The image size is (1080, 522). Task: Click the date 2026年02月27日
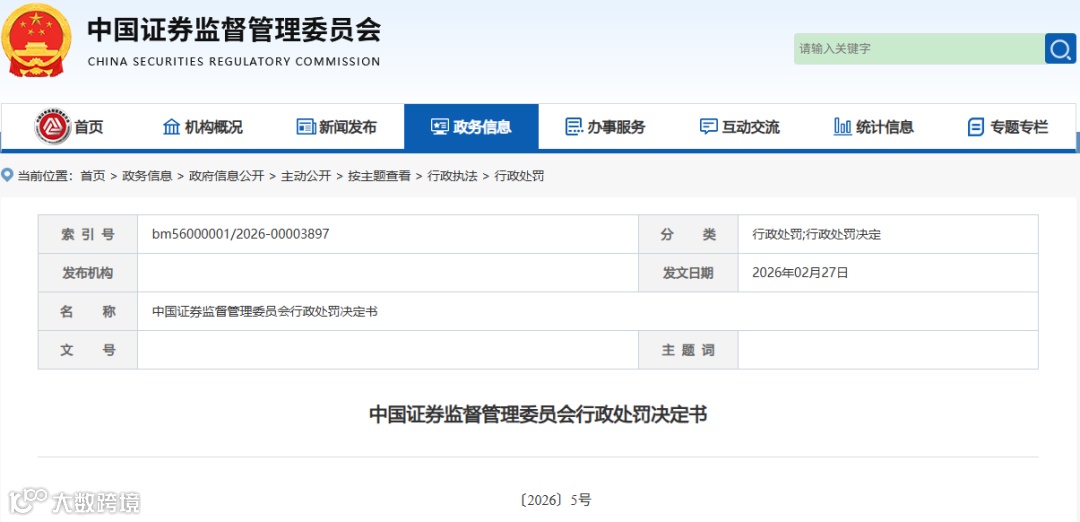pyautogui.click(x=800, y=273)
